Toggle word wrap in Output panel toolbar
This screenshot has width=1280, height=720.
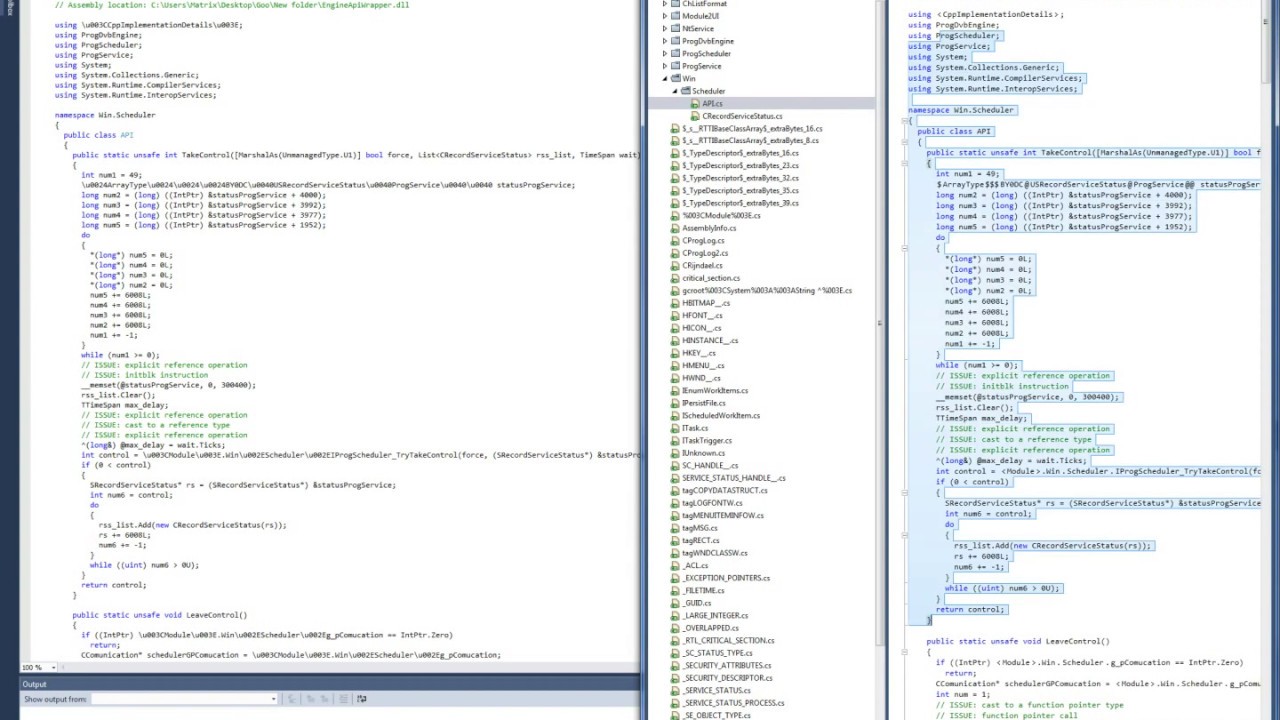click(x=361, y=699)
